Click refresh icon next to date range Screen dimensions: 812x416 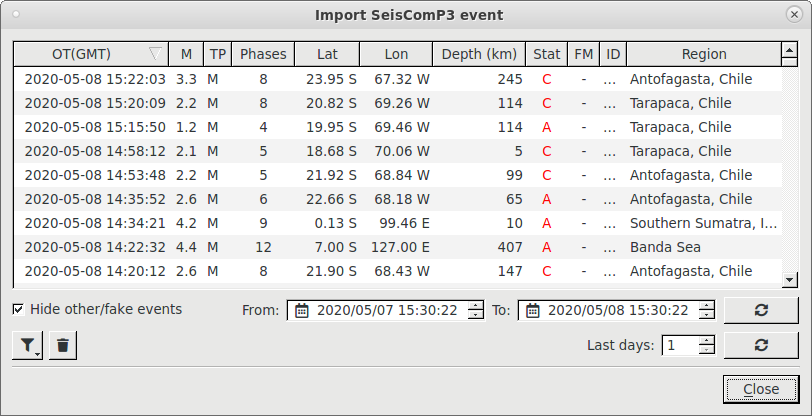click(x=761, y=310)
